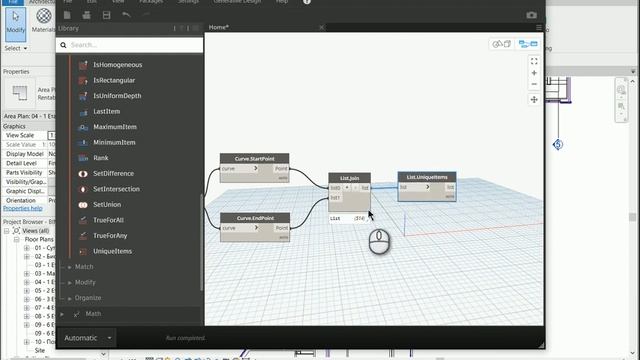Click the Revit view vertical scrollbar
This screenshot has width=640, height=360.
tap(632, 216)
